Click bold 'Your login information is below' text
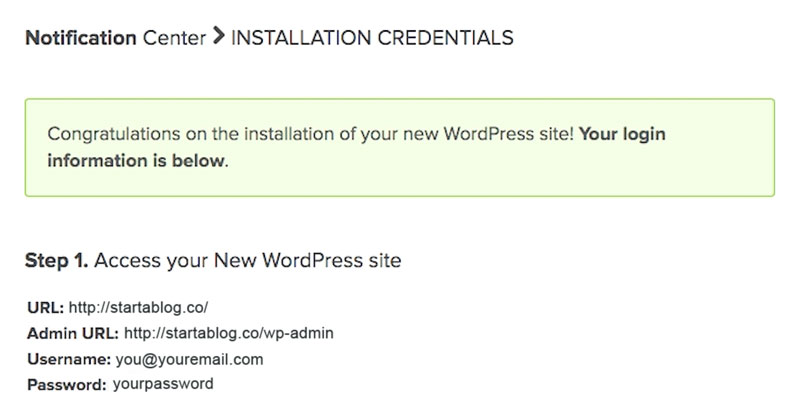 coord(136,160)
